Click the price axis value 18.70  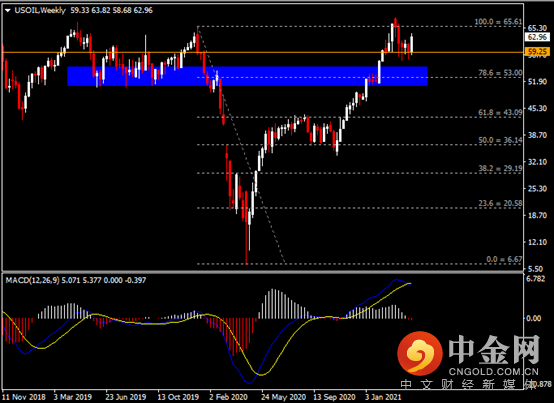point(537,215)
